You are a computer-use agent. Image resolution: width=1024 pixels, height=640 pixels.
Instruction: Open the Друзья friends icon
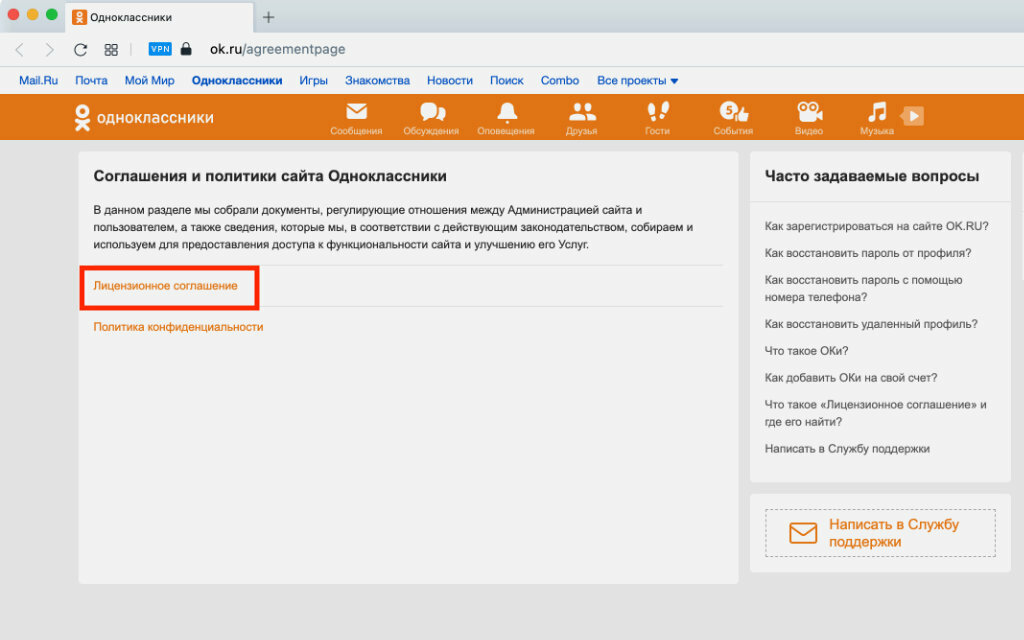coord(581,118)
